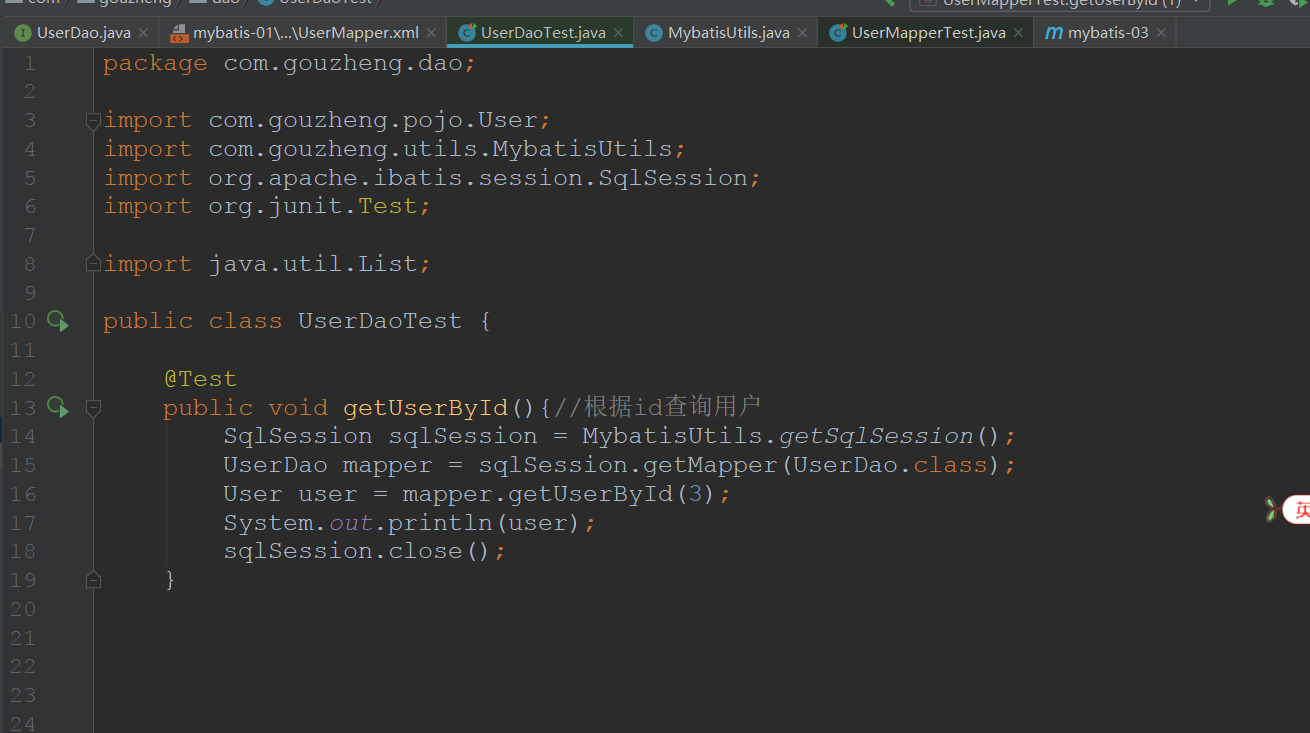Click line number 24 in the gutter
The height and width of the screenshot is (733, 1310).
click(23, 723)
